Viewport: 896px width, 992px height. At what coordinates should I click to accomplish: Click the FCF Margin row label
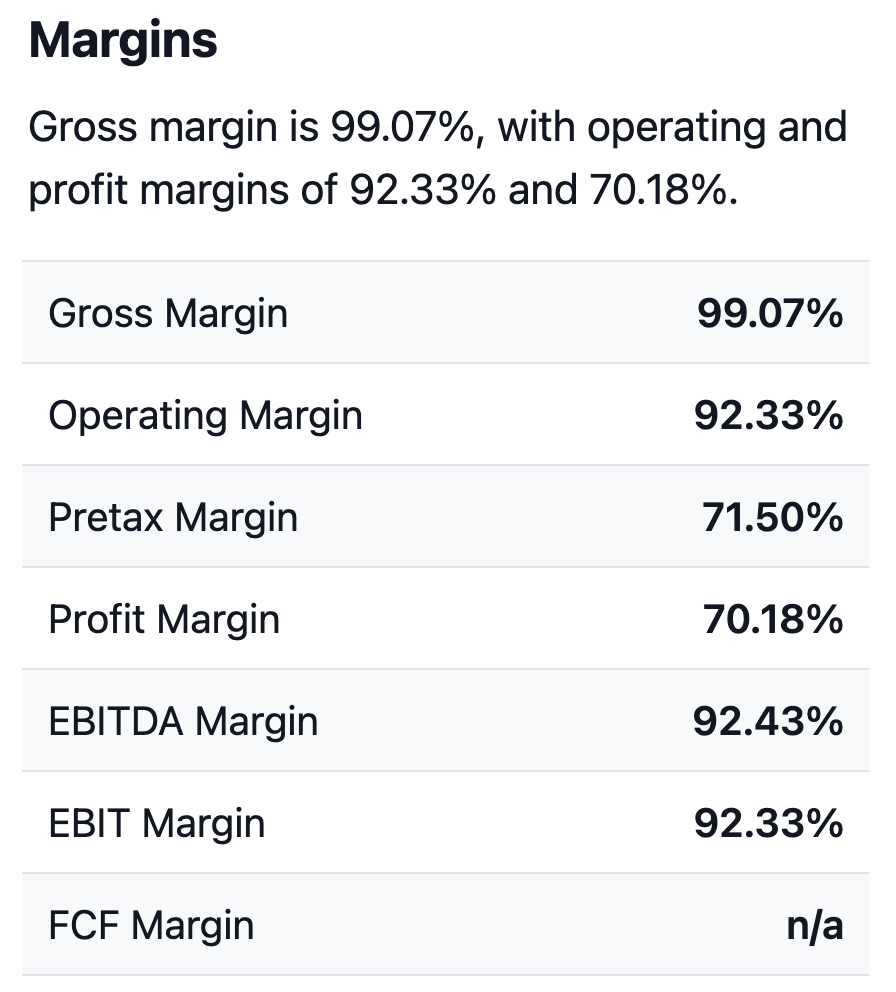click(151, 926)
